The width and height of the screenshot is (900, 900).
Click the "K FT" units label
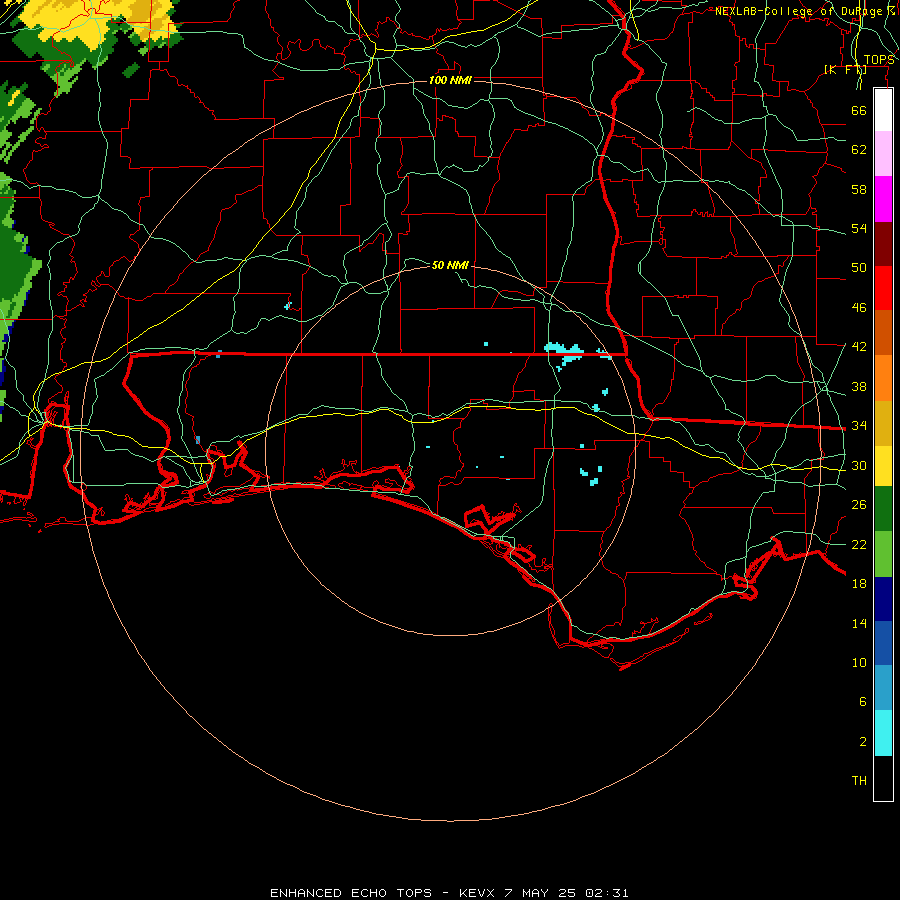click(x=845, y=70)
